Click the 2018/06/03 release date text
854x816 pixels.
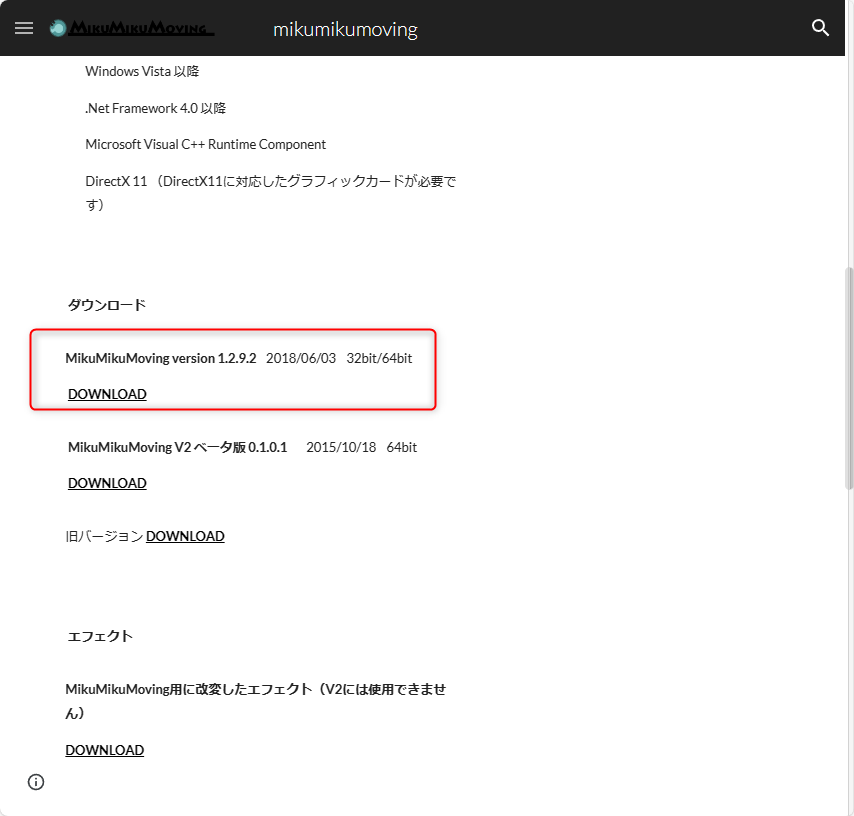click(x=301, y=358)
